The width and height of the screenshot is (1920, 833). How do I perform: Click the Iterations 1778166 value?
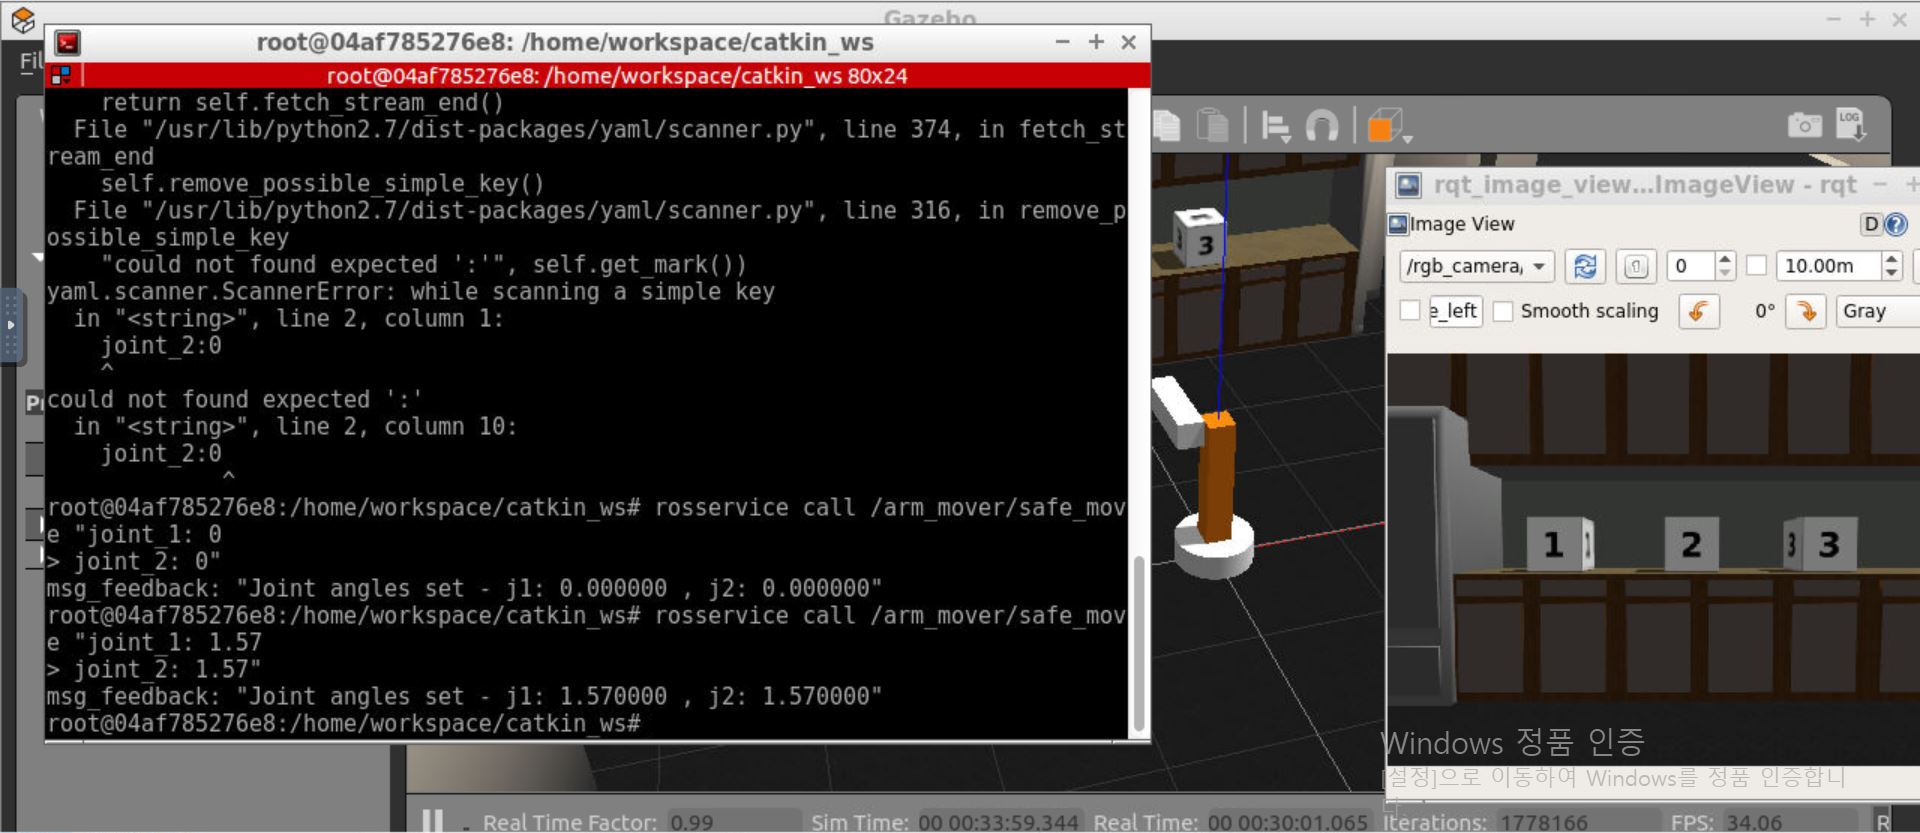(x=1544, y=822)
